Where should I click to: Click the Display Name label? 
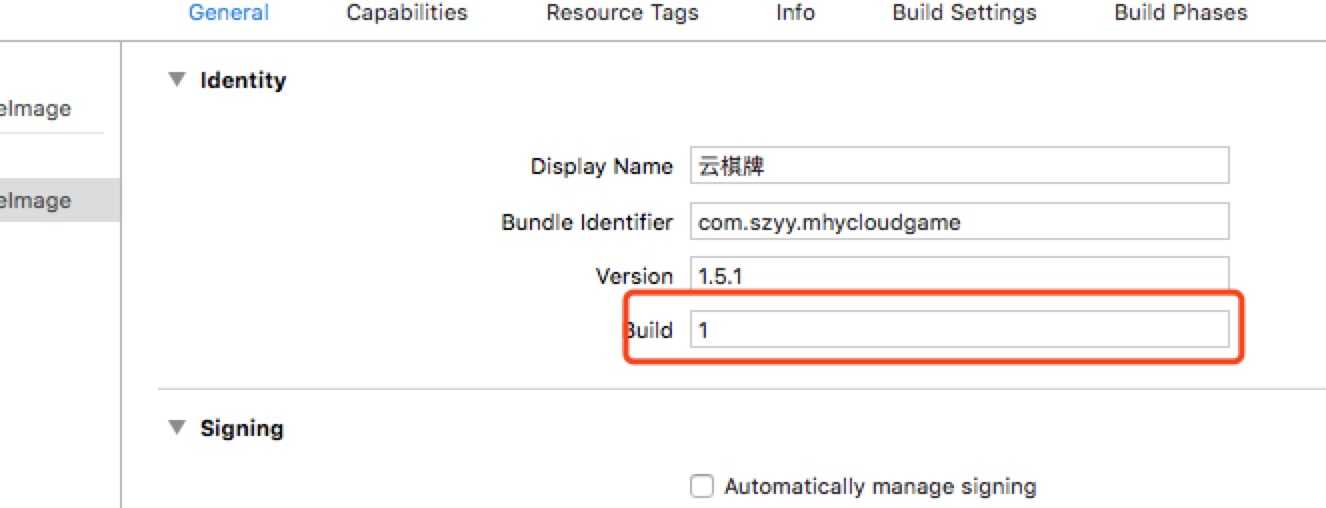click(x=601, y=166)
